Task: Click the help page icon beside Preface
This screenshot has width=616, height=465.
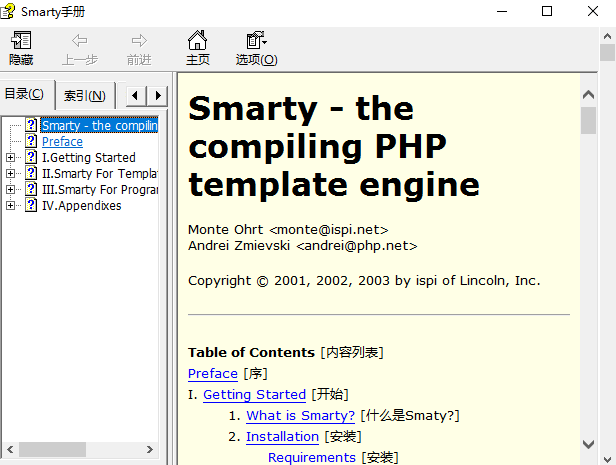Action: pyautogui.click(x=32, y=142)
